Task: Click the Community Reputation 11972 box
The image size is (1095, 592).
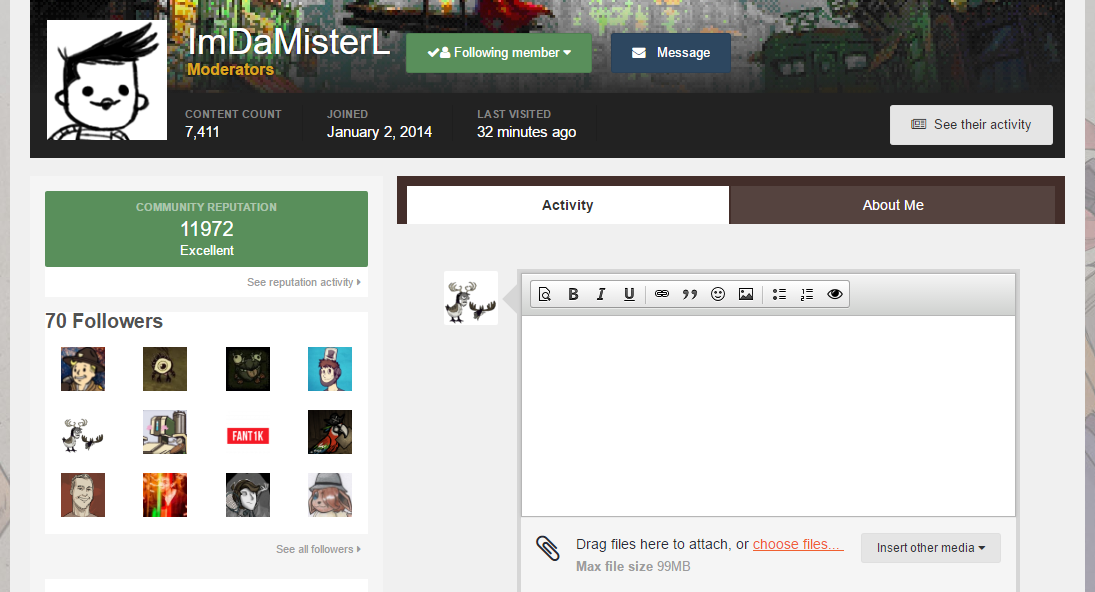Action: [207, 229]
